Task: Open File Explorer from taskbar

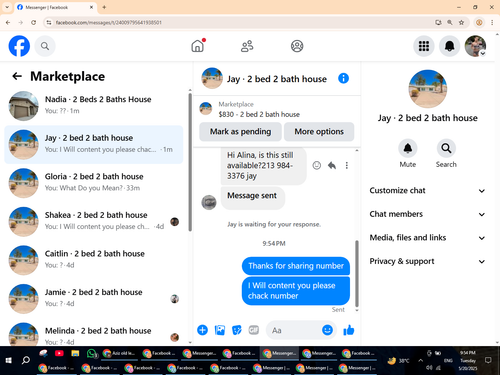Action: [75, 353]
